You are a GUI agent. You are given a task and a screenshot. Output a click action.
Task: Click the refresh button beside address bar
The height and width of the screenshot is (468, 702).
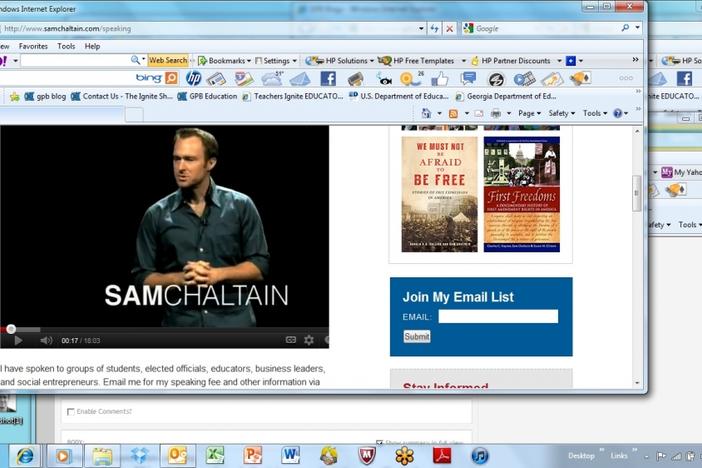(x=435, y=28)
